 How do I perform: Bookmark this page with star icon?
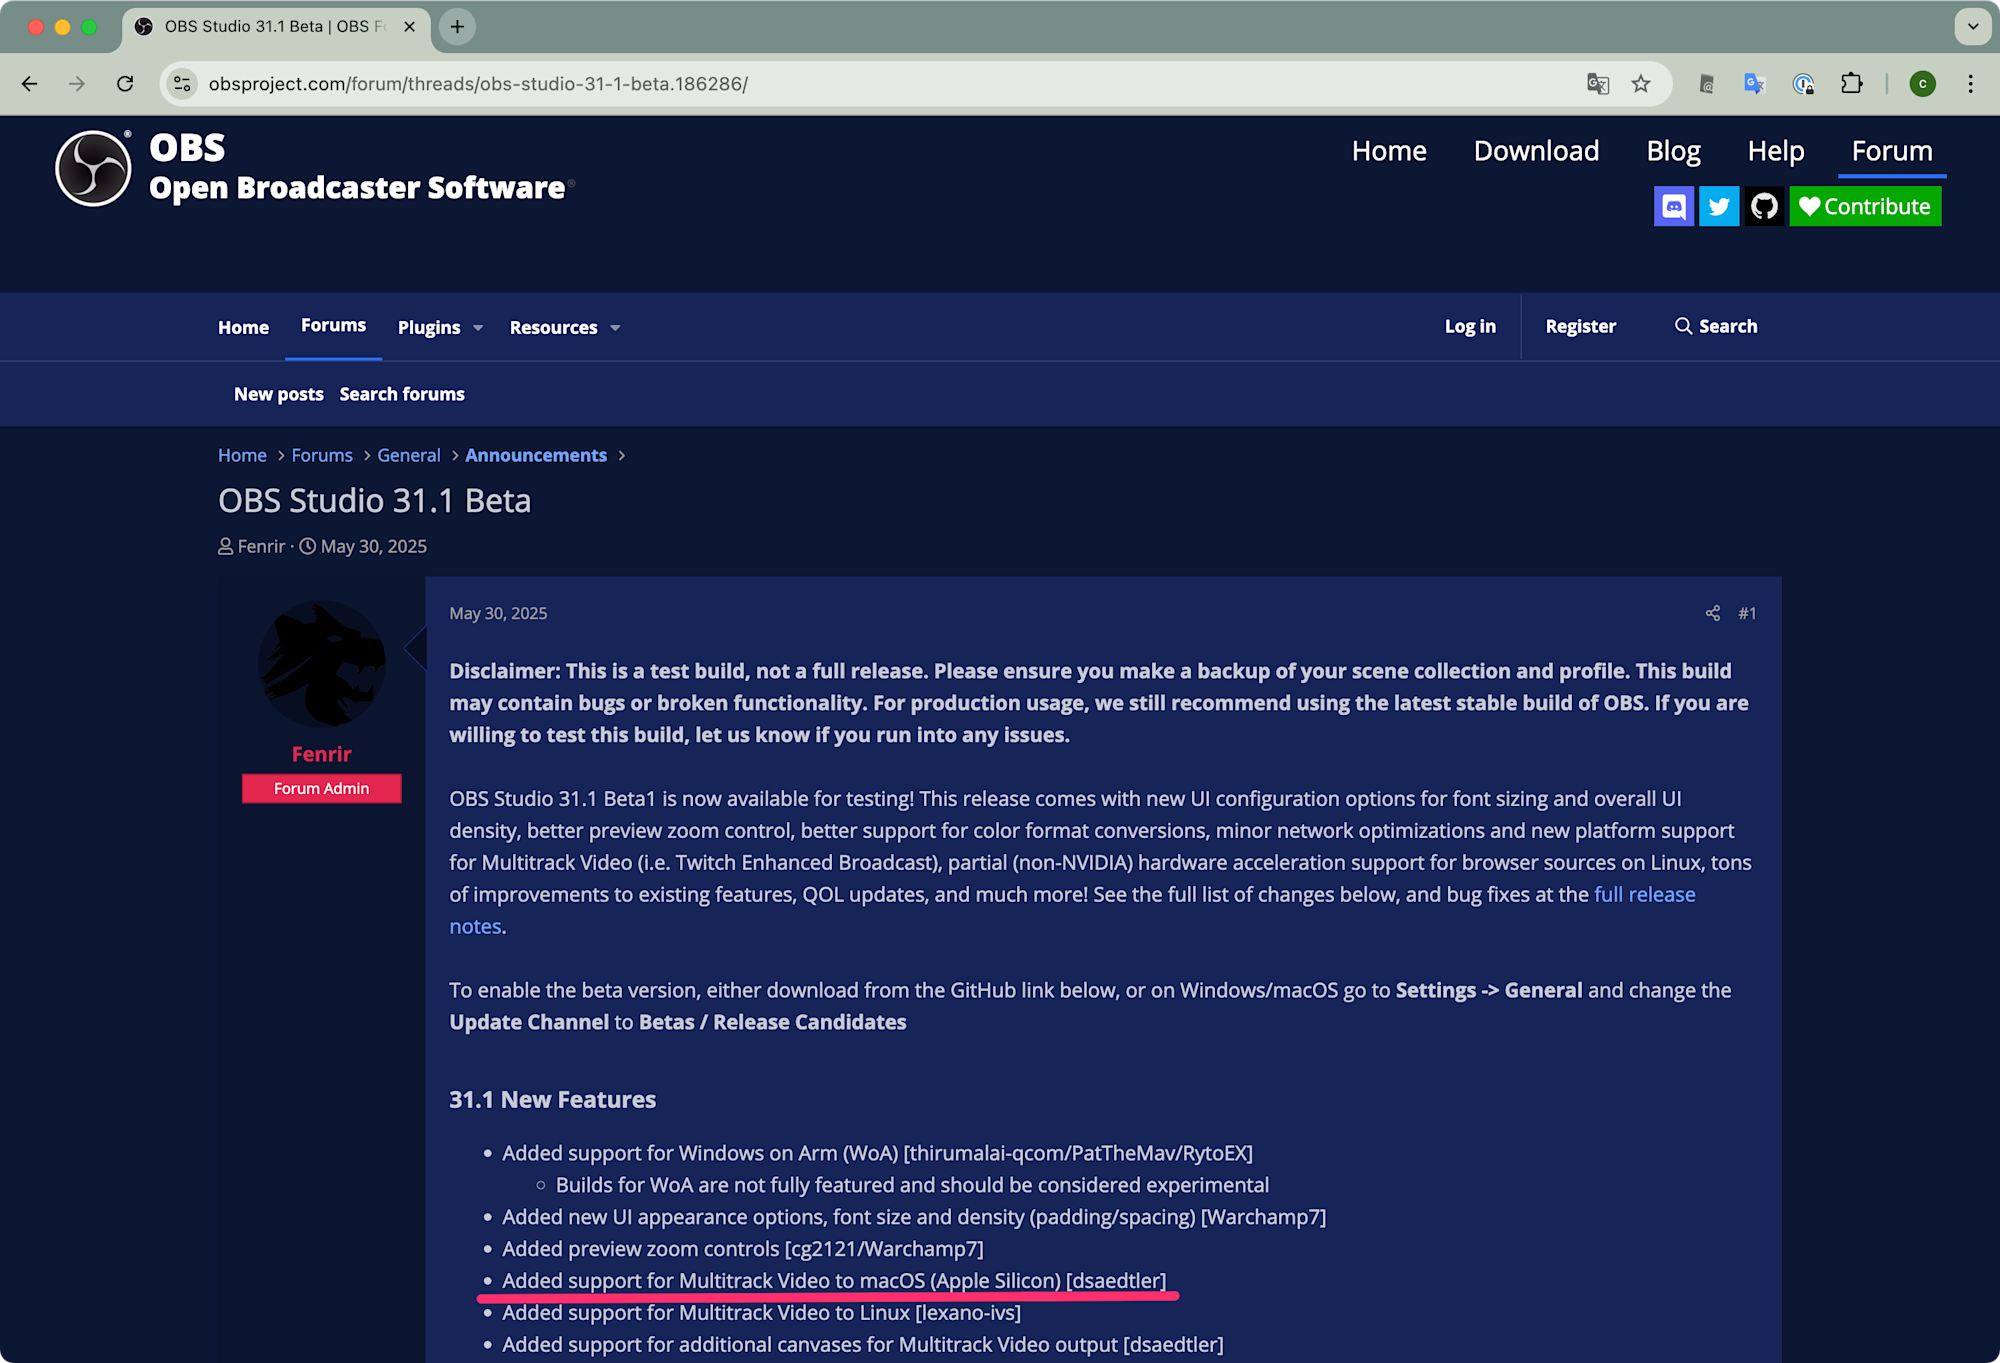(1641, 84)
